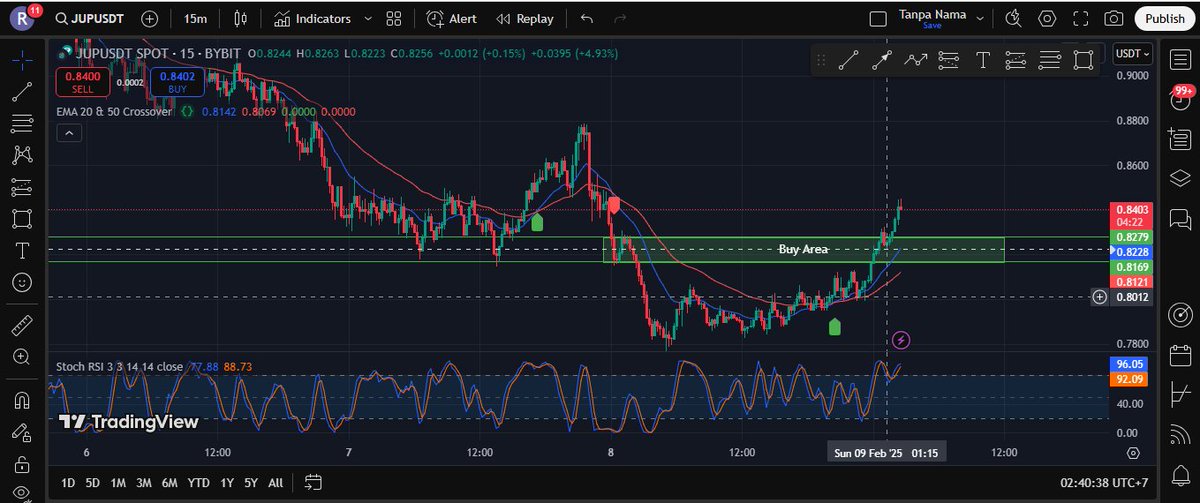Pick the path polyline tool in favorites toolbar
The image size is (1200, 503).
(915, 61)
